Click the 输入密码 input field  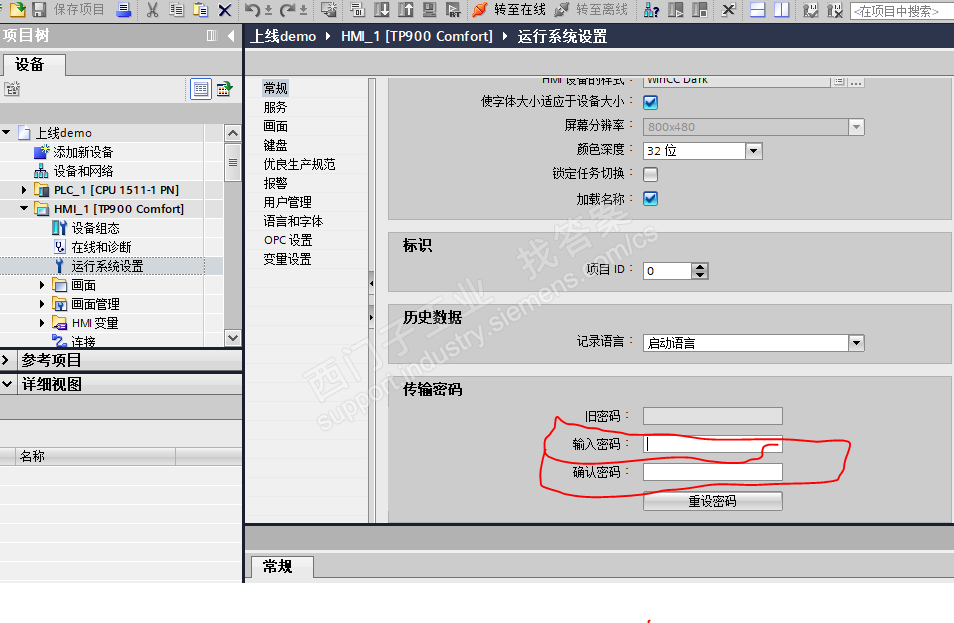[712, 444]
